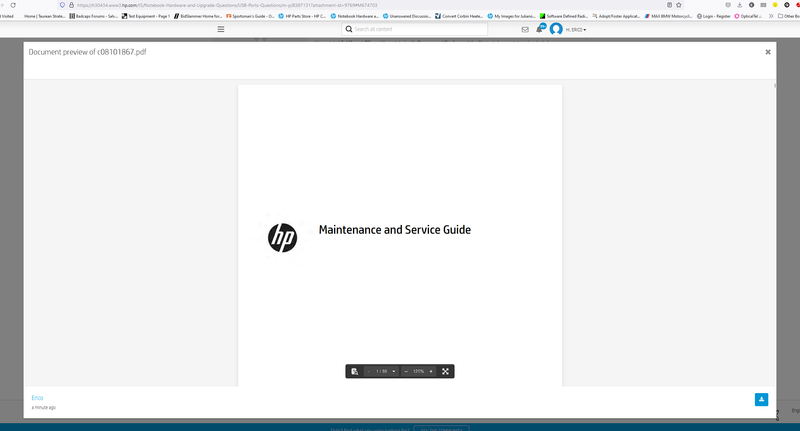Viewport: 800px width, 431px height.
Task: Open My Images for Juliano bookmark
Action: pyautogui.click(x=511, y=16)
